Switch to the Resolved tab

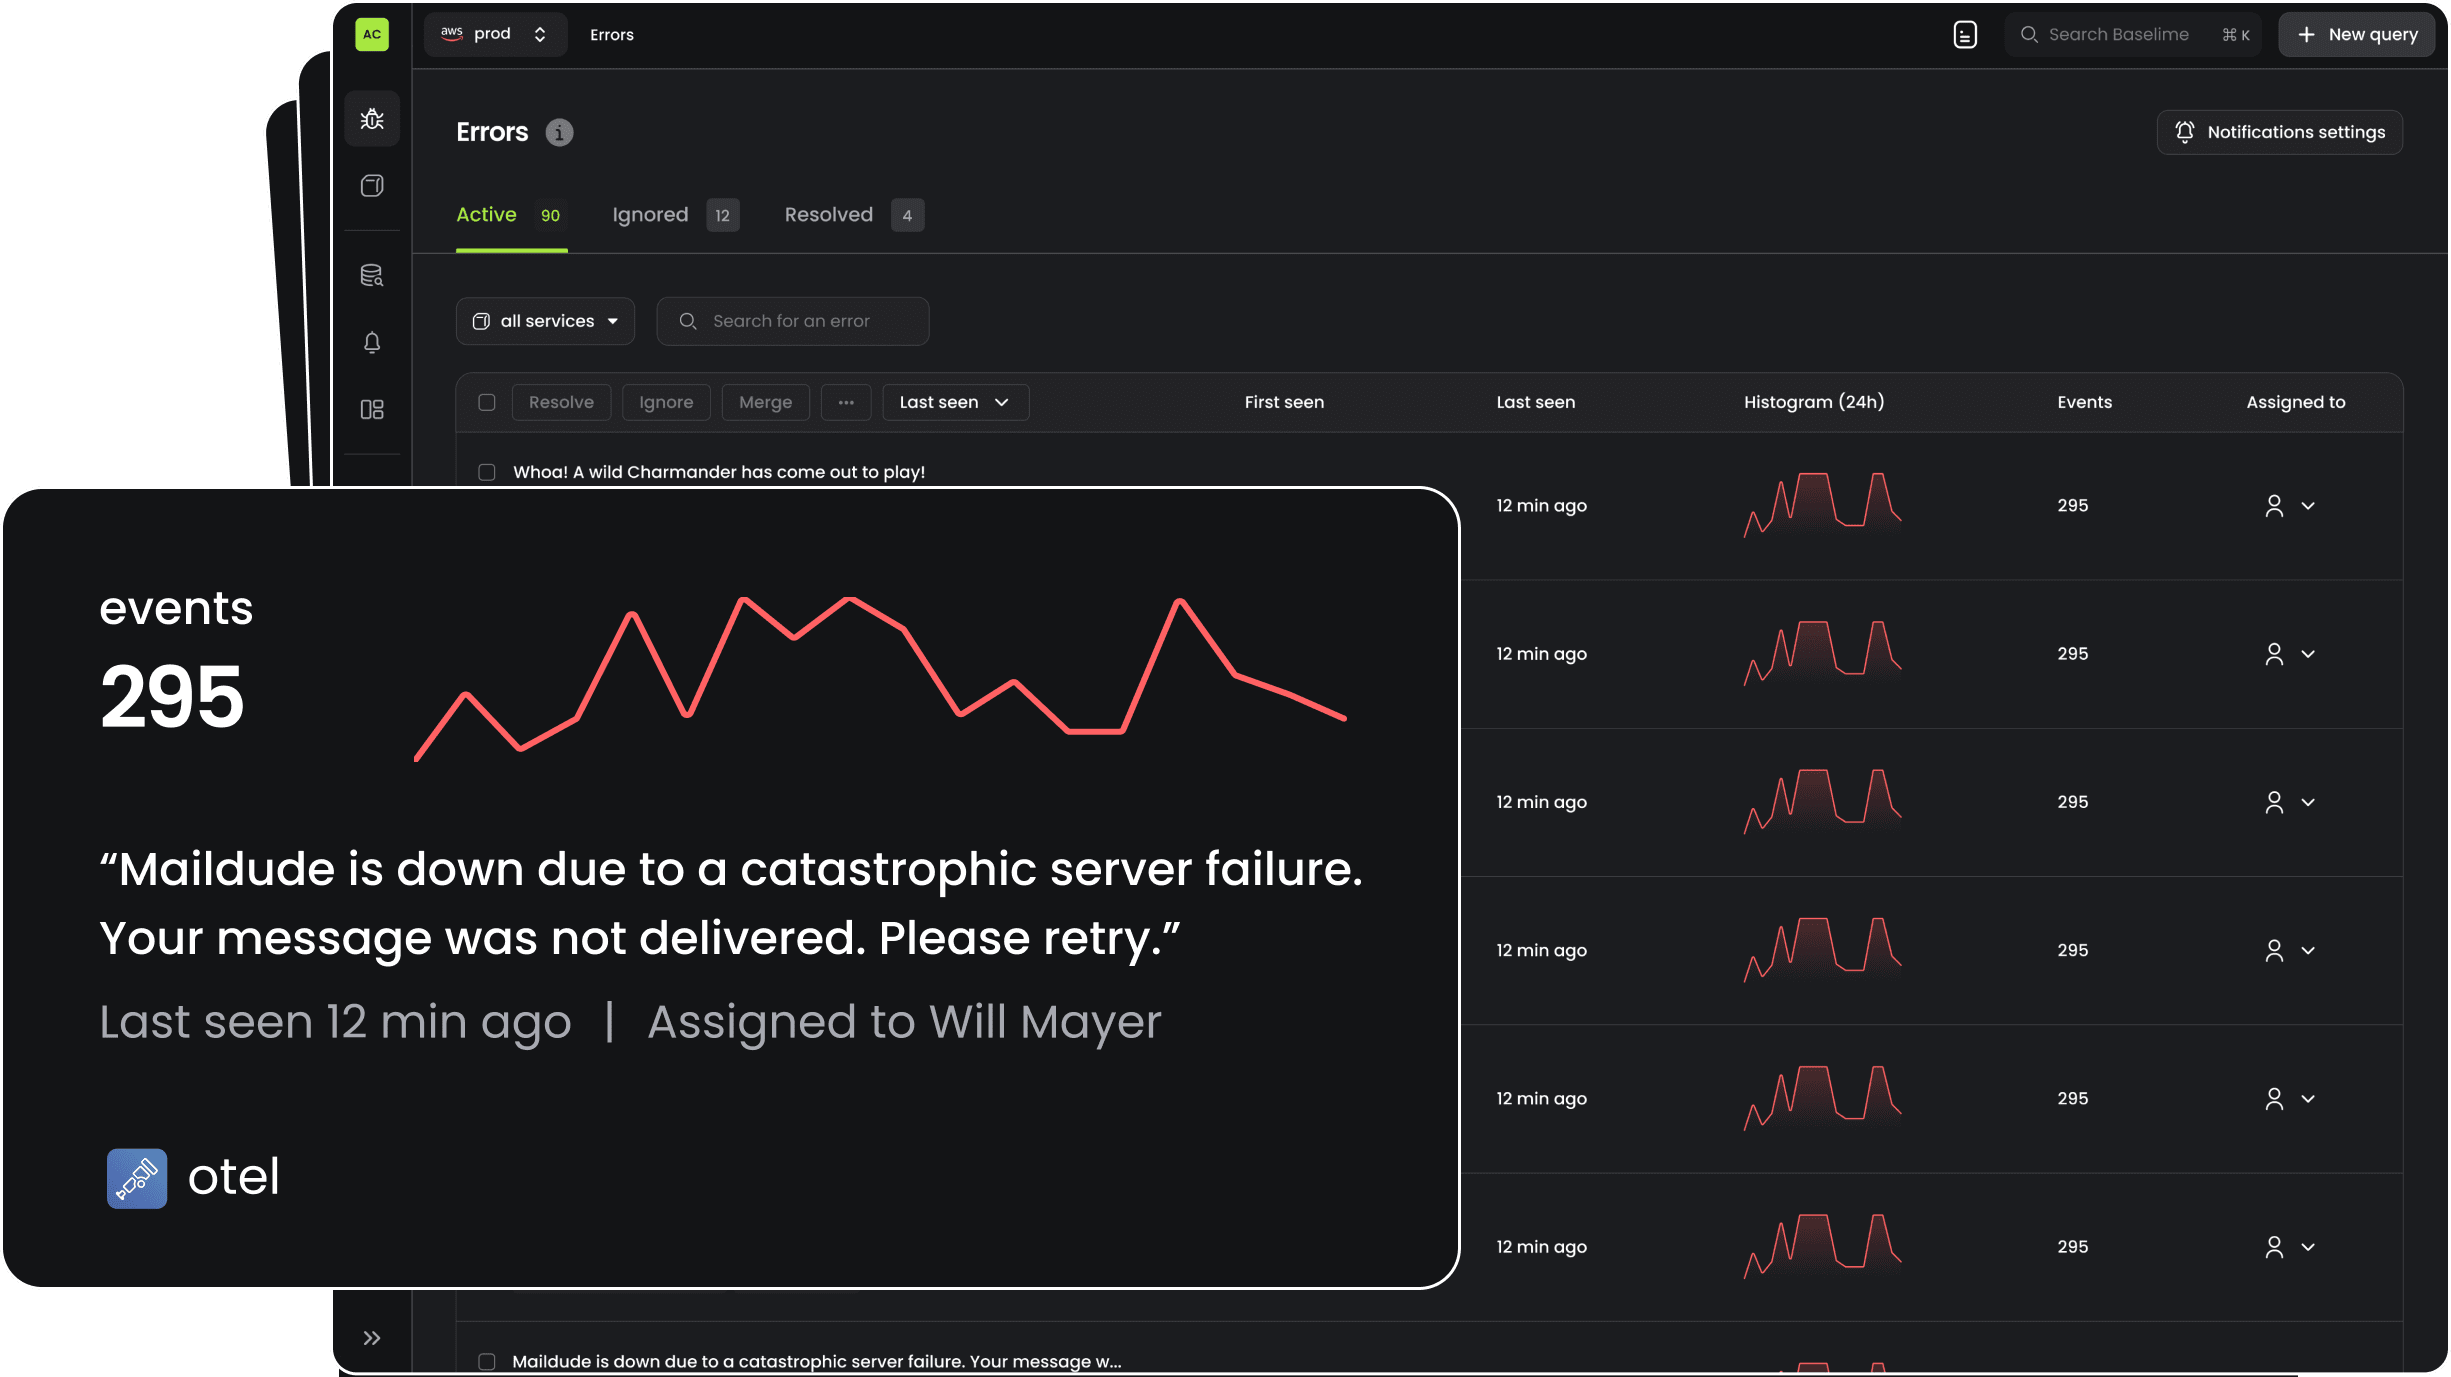pyautogui.click(x=829, y=215)
